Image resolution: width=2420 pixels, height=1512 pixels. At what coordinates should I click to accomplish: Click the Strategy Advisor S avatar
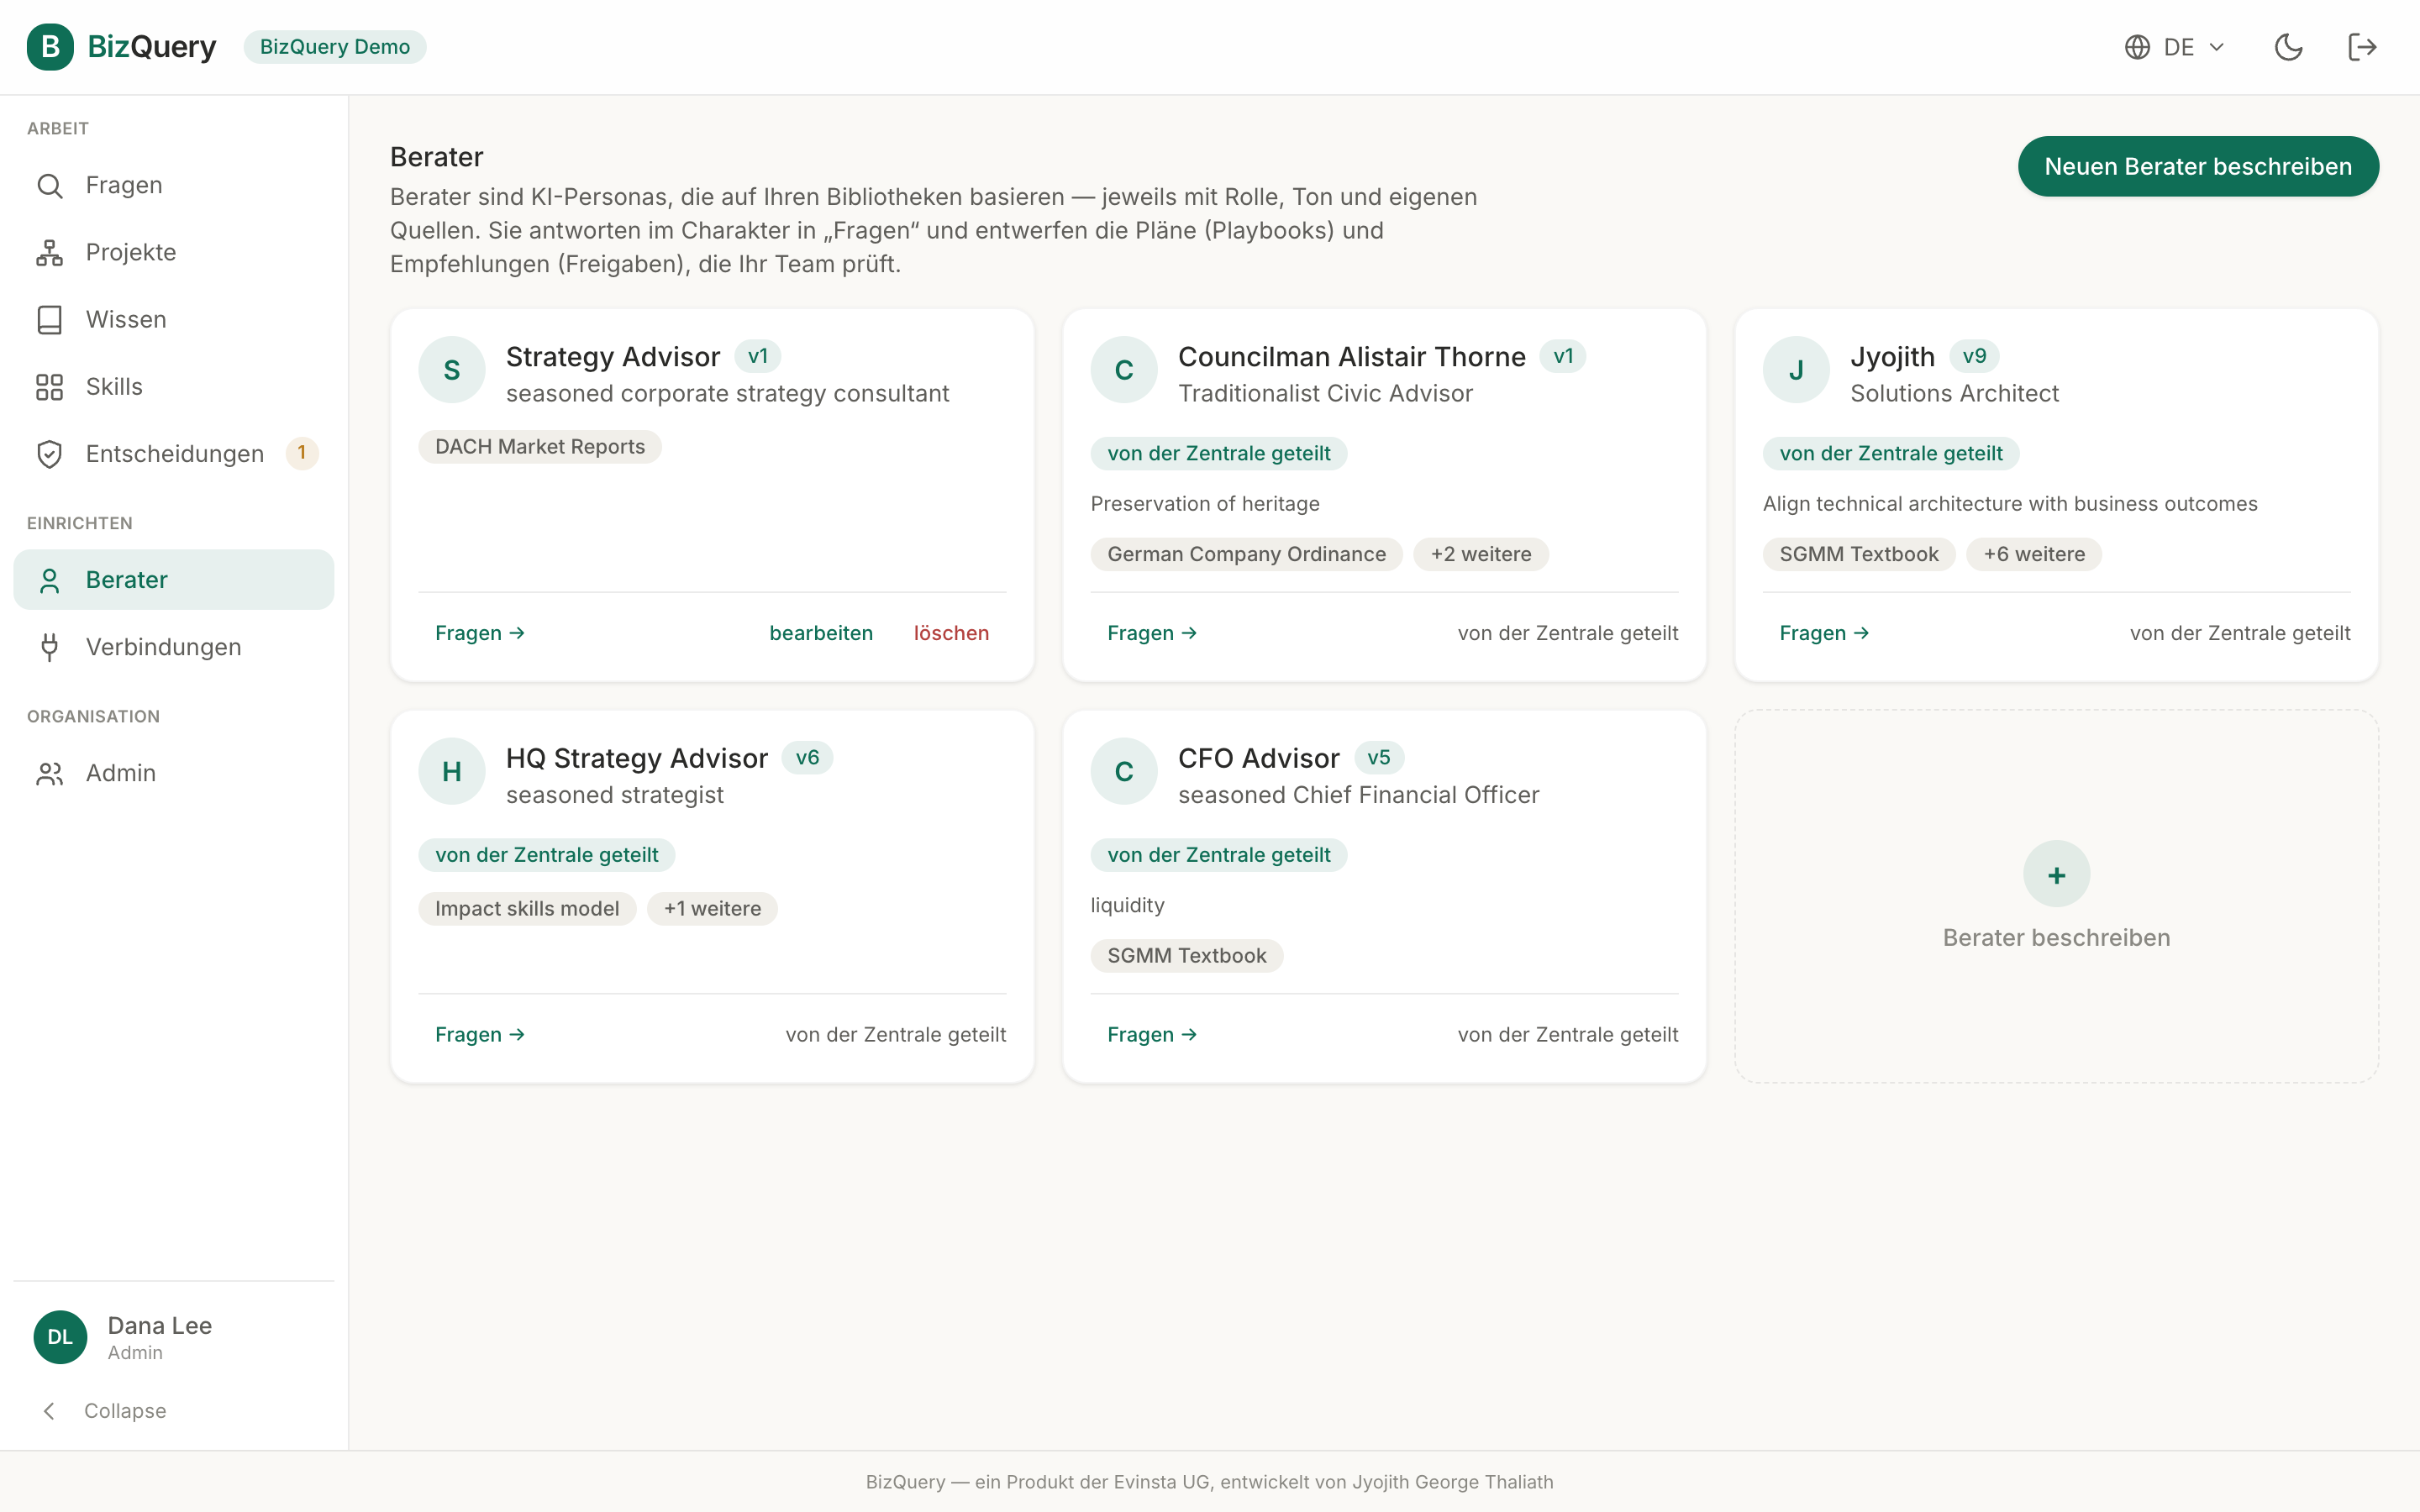[x=452, y=370]
